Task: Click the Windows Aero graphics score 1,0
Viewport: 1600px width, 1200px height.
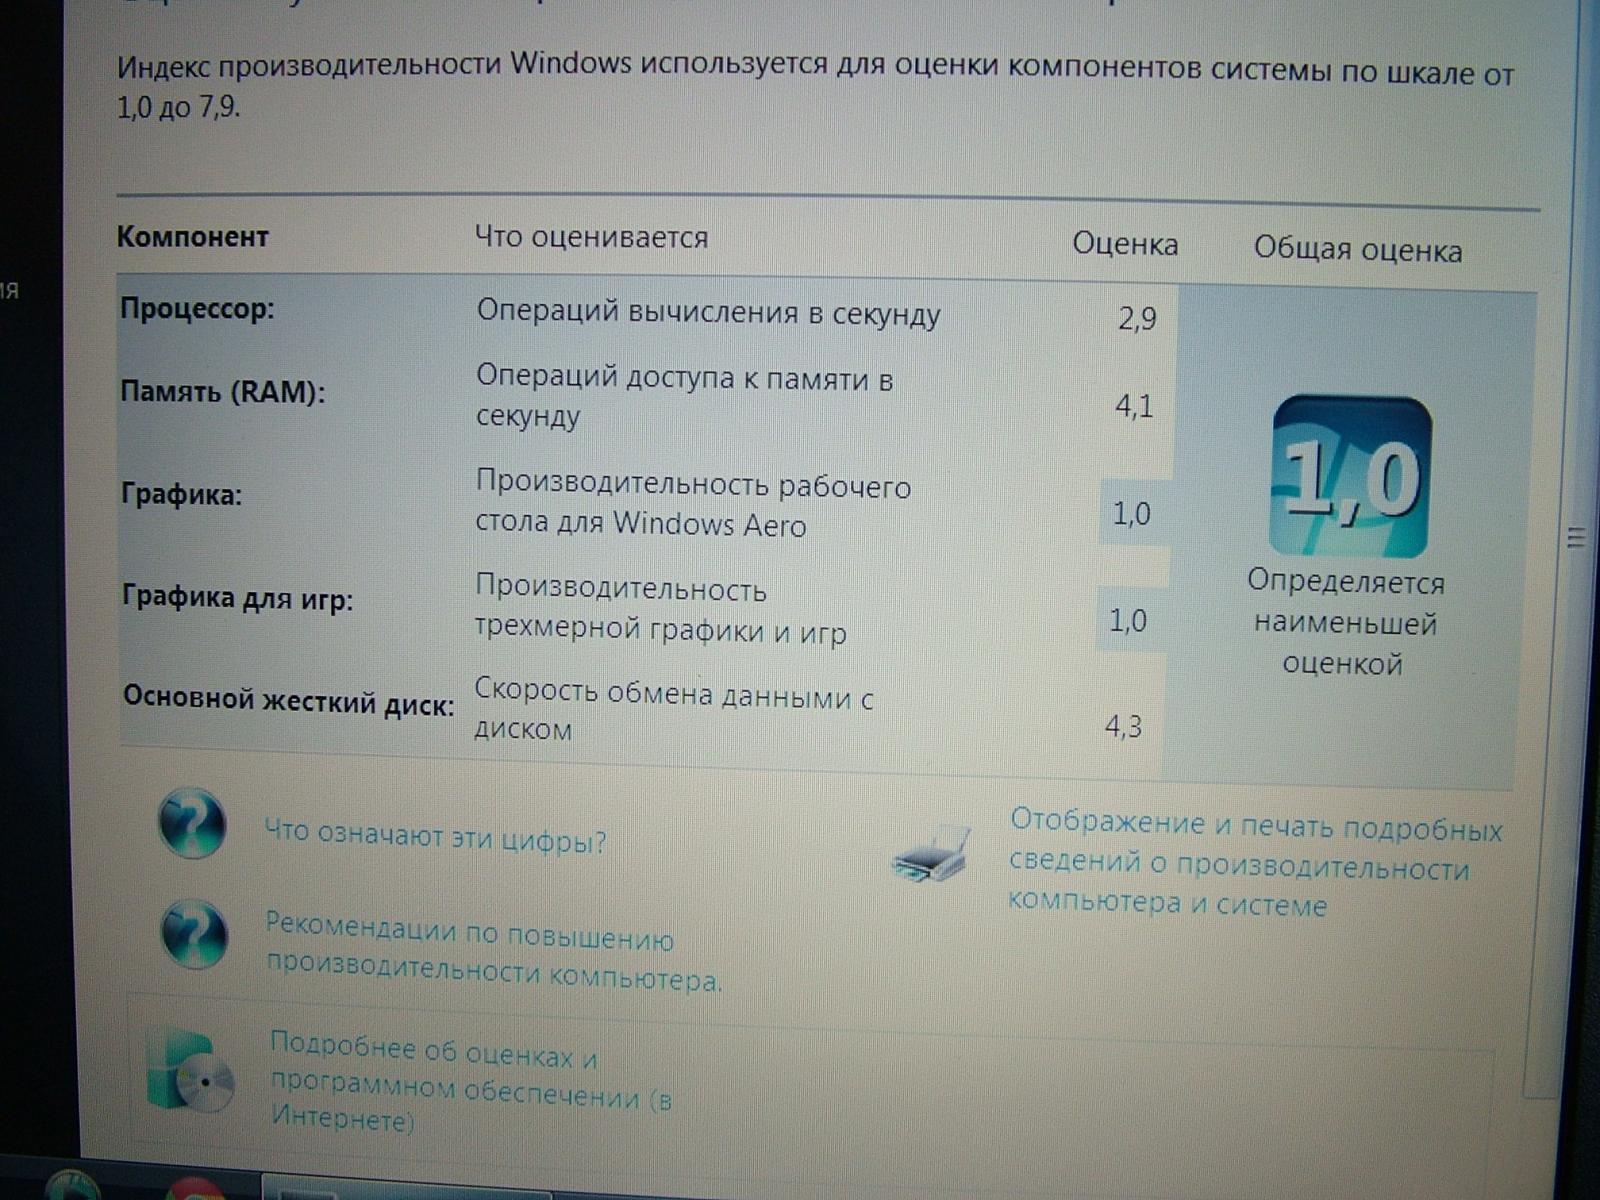Action: pos(1132,514)
